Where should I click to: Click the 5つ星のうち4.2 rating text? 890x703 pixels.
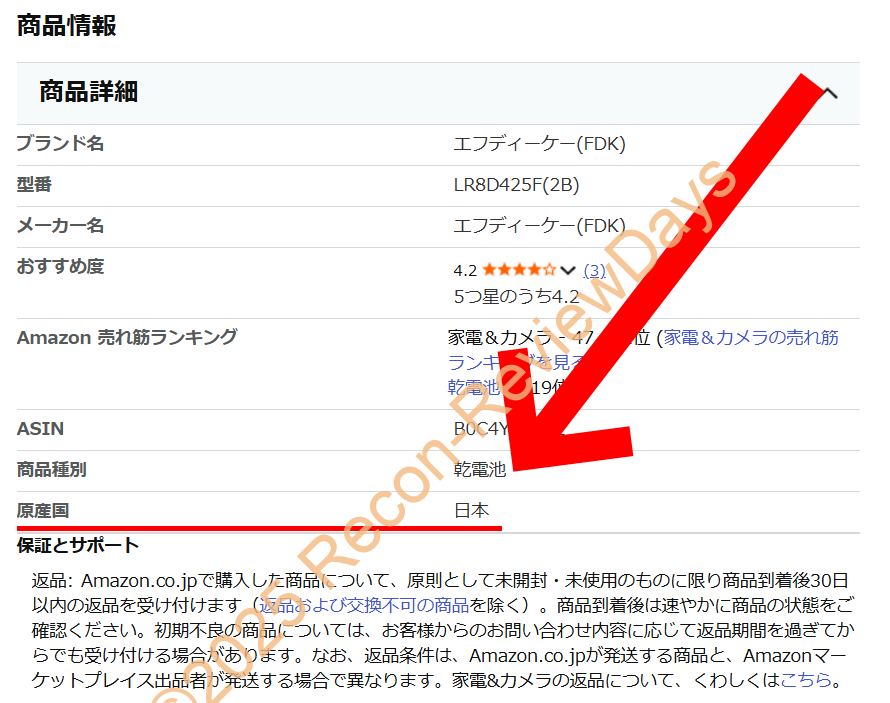click(518, 297)
